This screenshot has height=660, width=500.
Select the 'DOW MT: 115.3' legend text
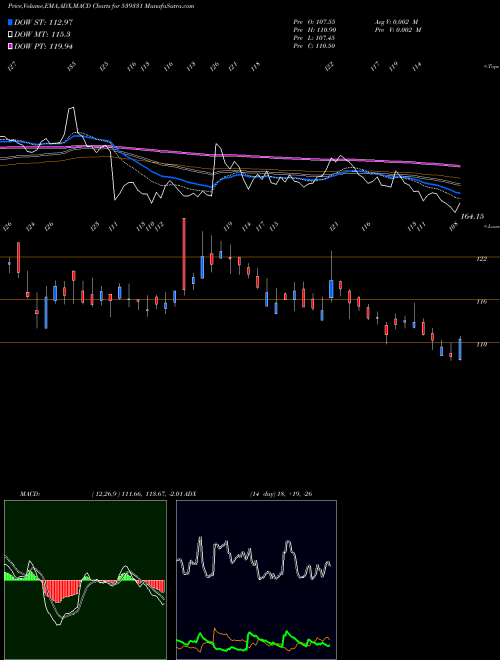(x=42, y=35)
